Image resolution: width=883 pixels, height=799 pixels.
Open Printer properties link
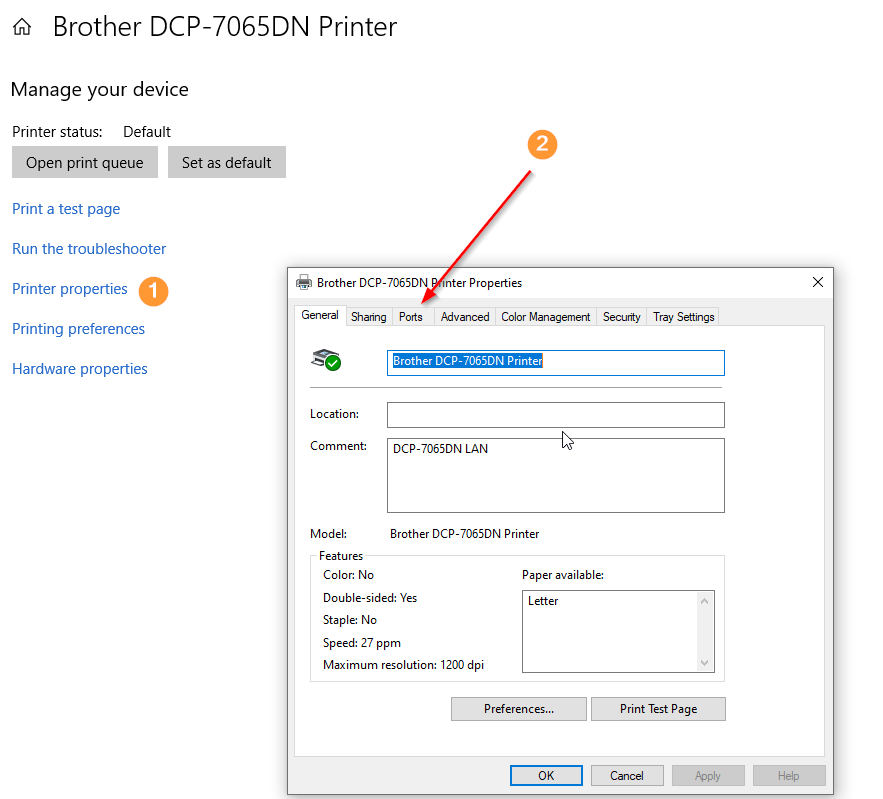pos(70,289)
